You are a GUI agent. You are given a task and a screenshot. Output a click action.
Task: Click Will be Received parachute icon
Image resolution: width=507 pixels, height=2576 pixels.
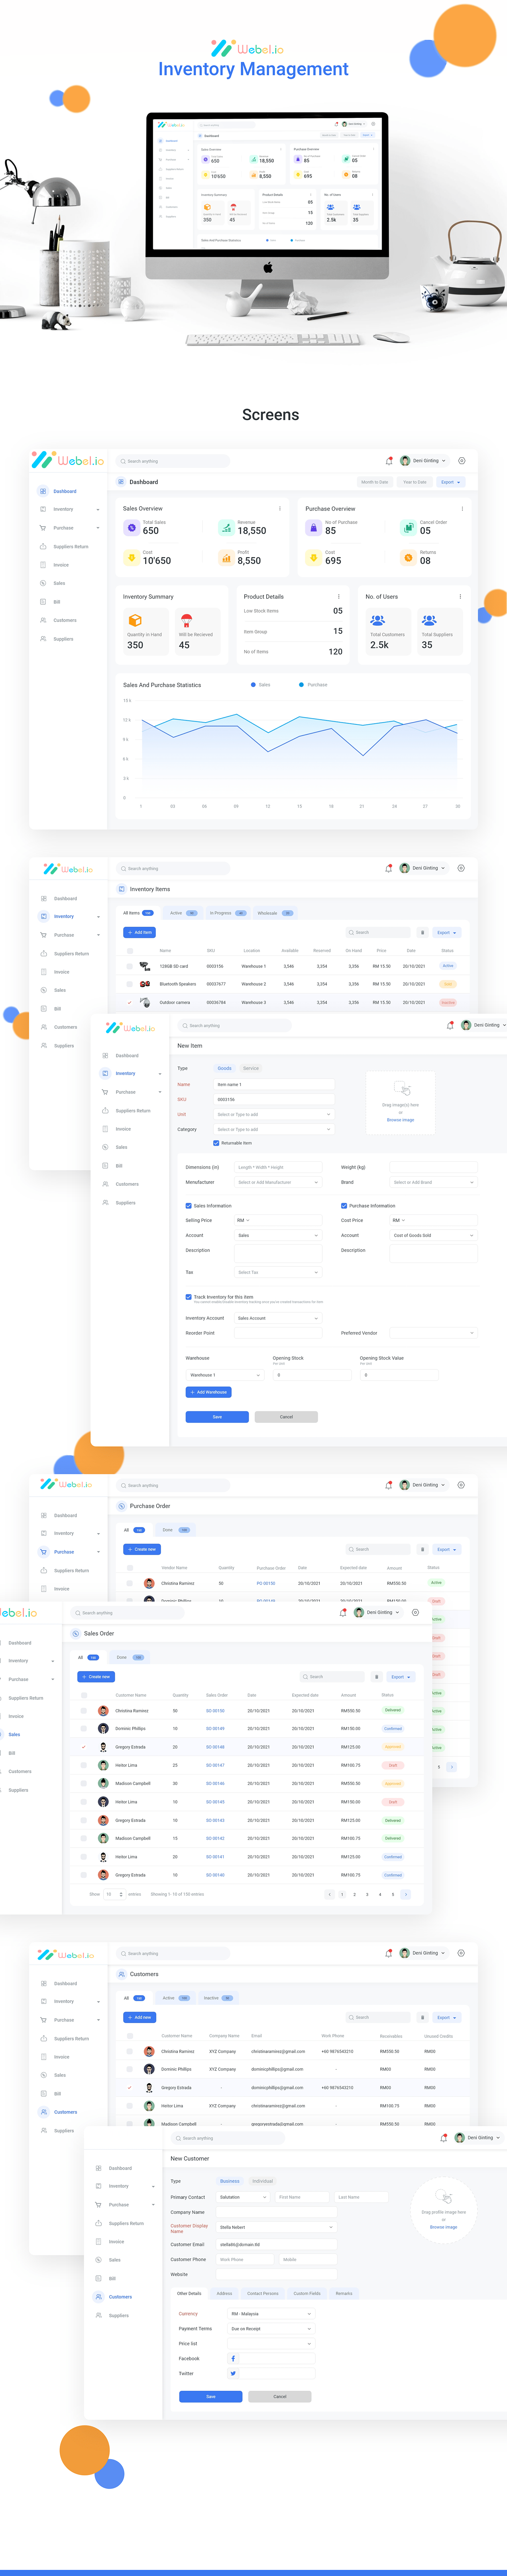186,620
